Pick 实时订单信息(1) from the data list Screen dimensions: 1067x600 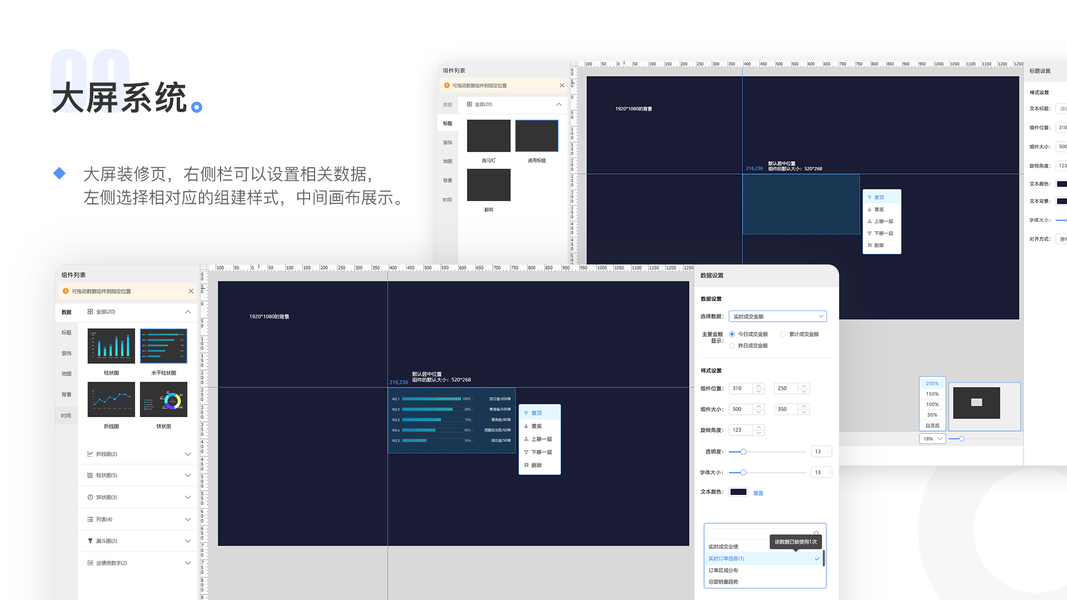point(764,559)
